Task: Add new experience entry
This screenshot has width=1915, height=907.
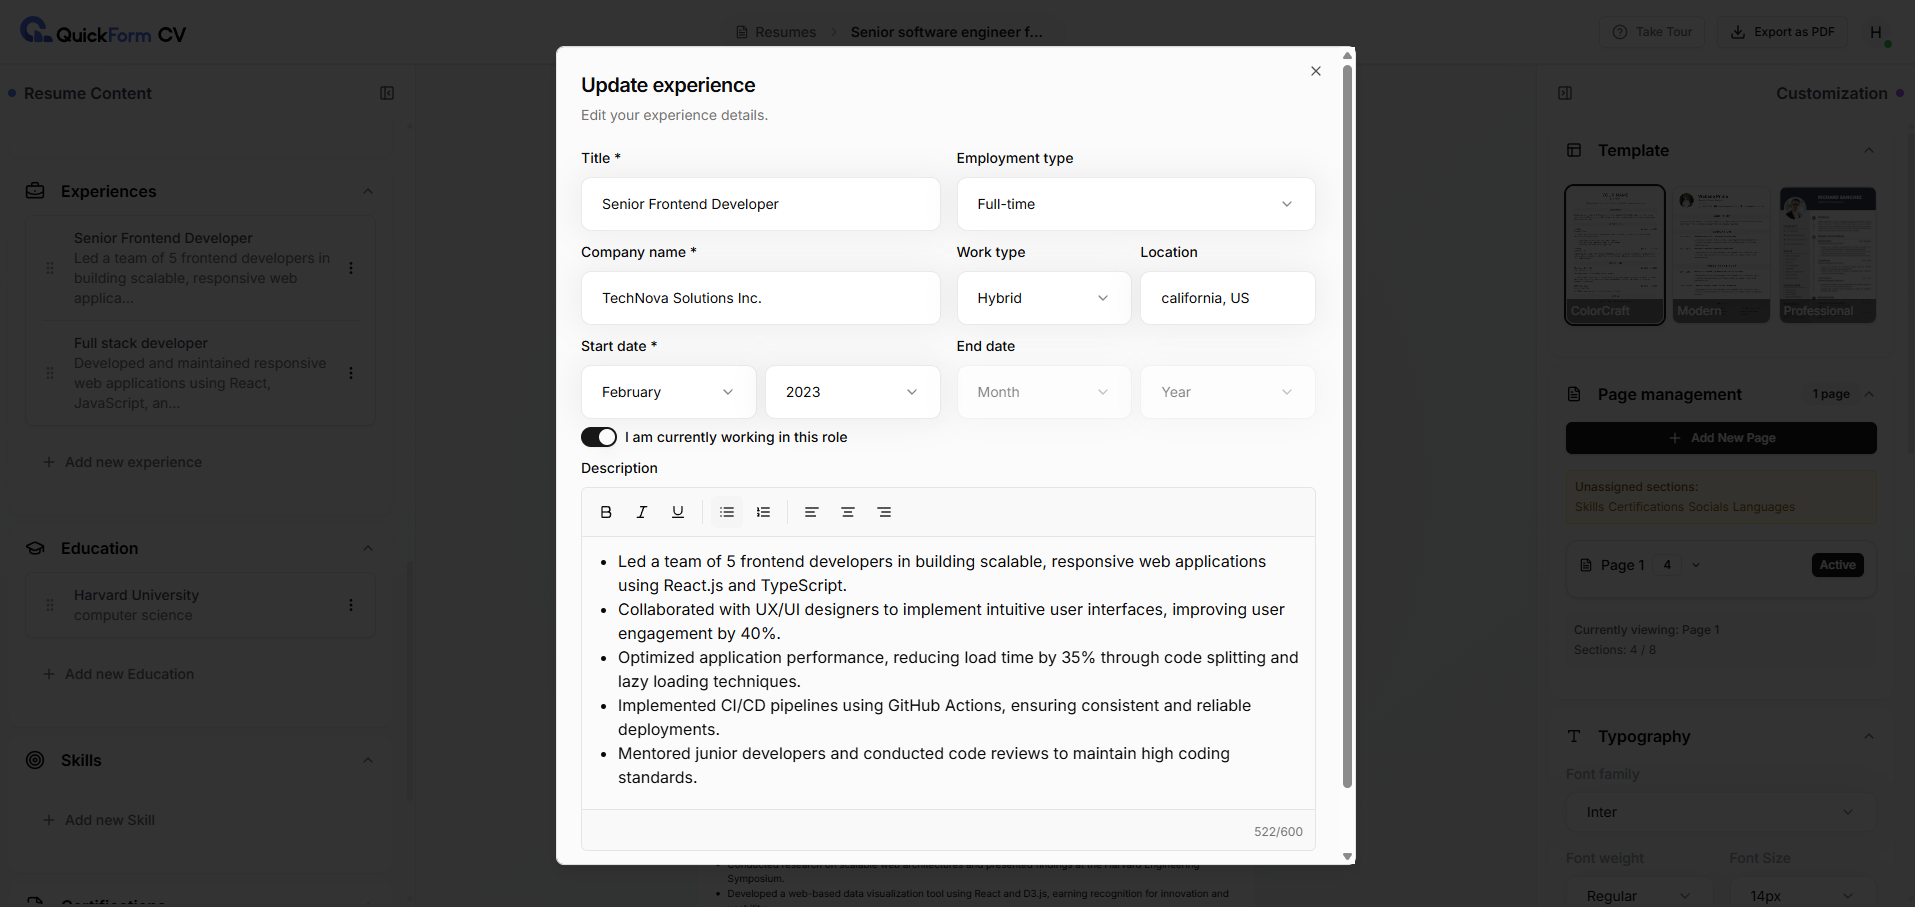Action: coord(123,462)
